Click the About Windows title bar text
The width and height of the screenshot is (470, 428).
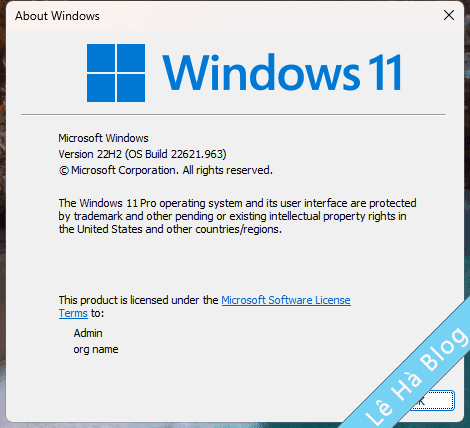pos(57,16)
